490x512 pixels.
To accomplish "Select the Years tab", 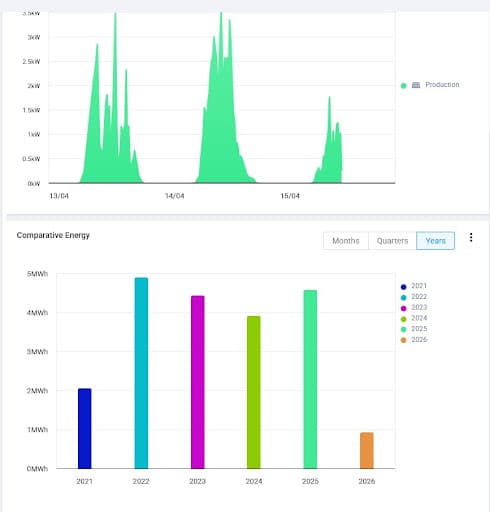I will pos(435,241).
